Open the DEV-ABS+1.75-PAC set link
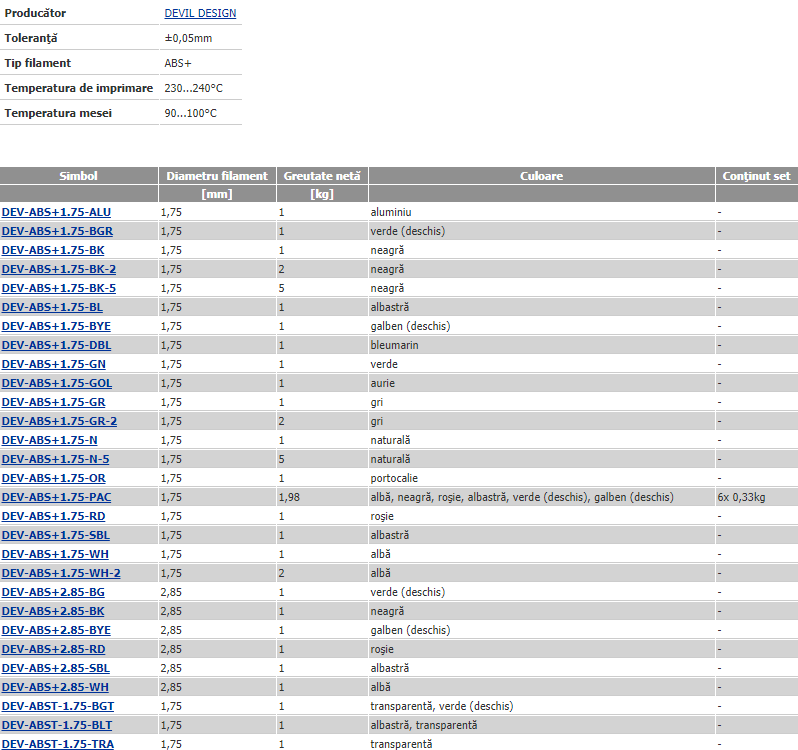 [56, 497]
